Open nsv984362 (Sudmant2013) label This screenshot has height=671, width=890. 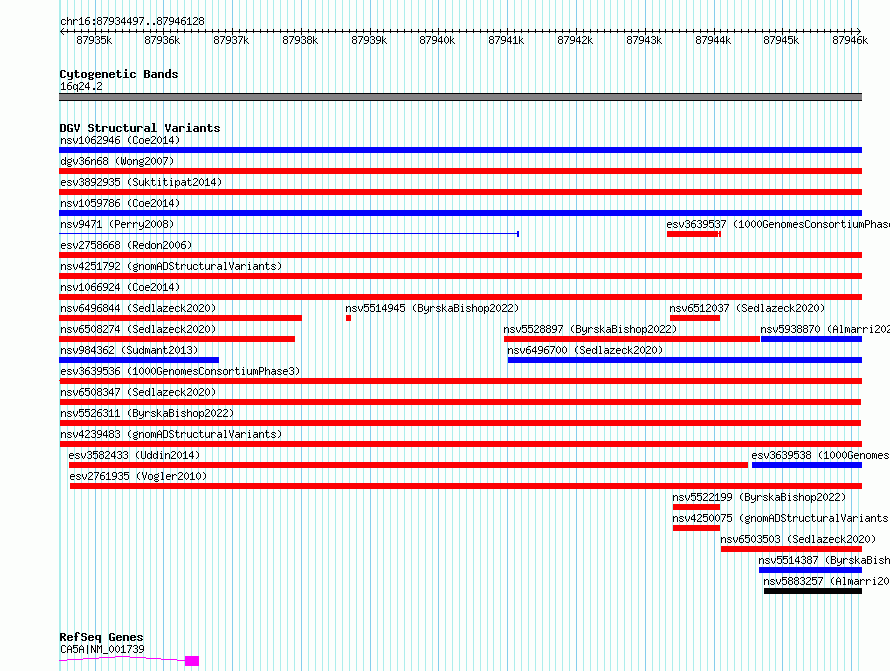[129, 350]
